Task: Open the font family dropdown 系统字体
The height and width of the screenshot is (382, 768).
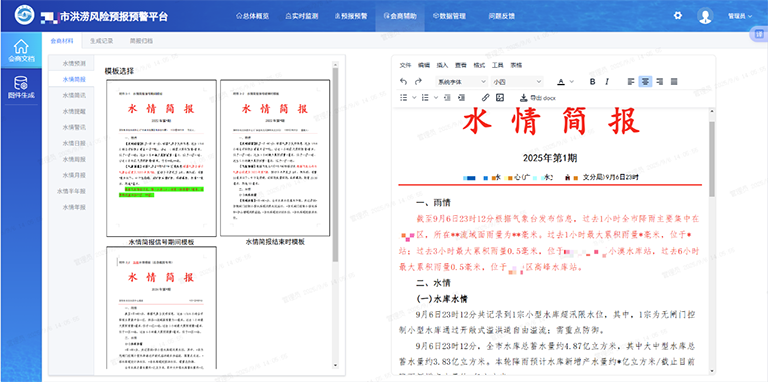Action: [x=461, y=82]
